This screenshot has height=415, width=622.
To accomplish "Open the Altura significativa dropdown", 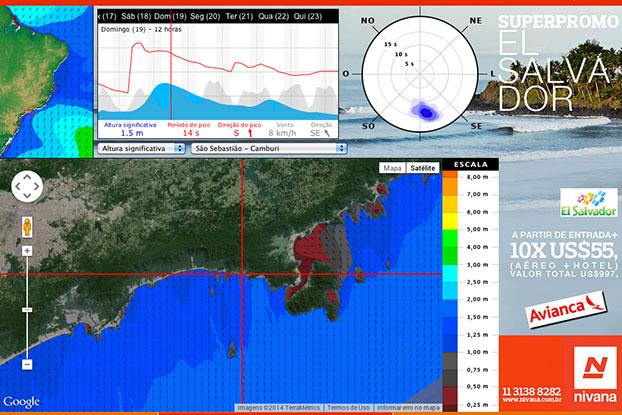I will [141, 148].
